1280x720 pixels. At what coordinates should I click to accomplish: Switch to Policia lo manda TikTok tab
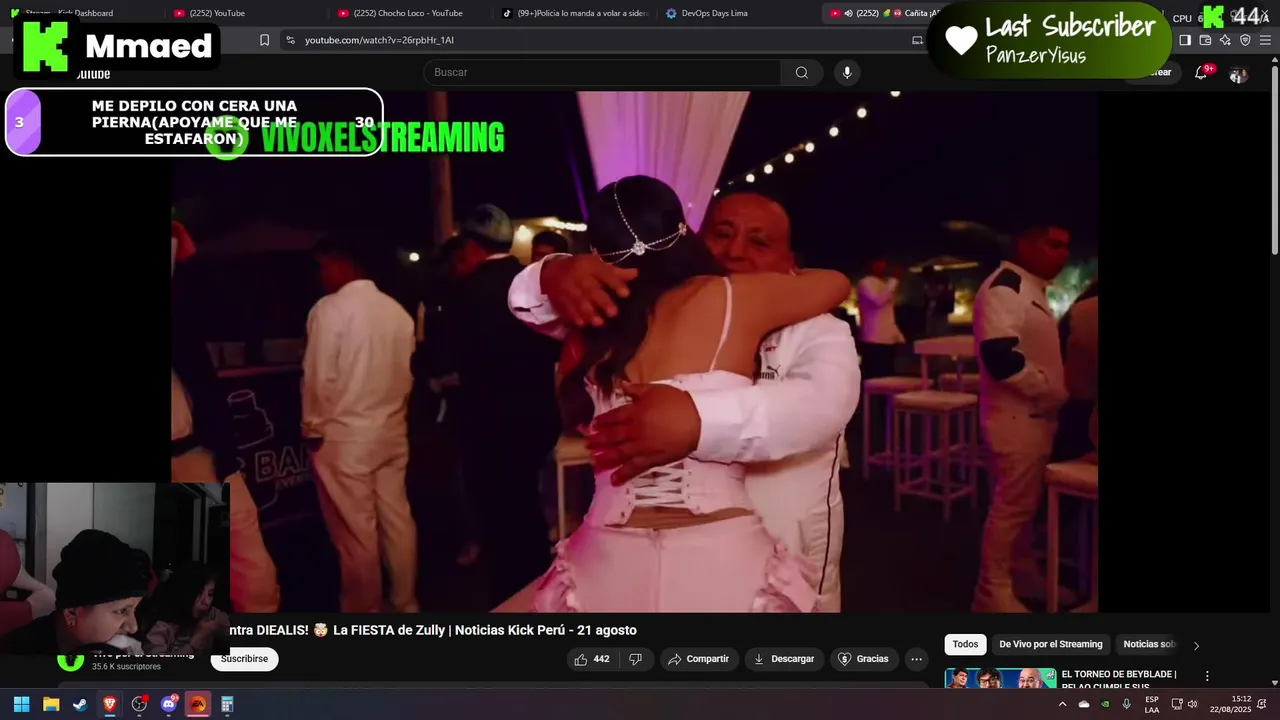click(x=574, y=13)
